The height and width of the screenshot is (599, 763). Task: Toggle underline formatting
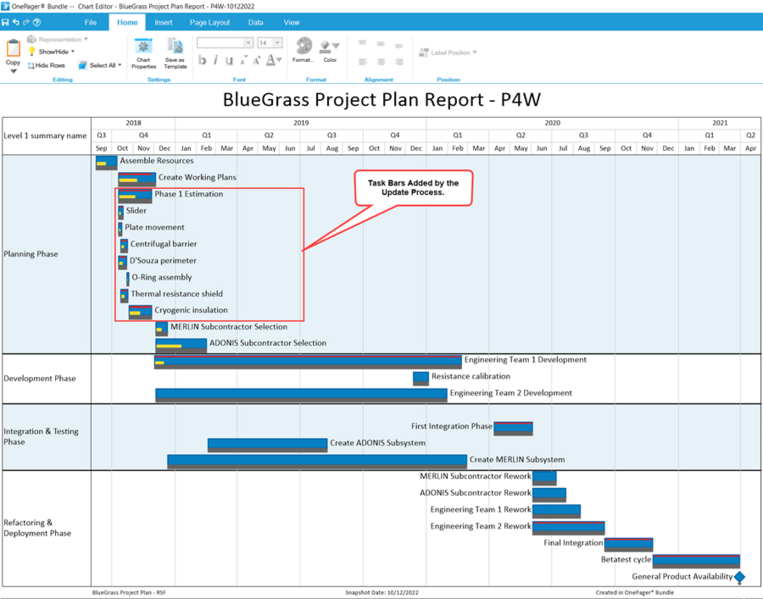[229, 60]
